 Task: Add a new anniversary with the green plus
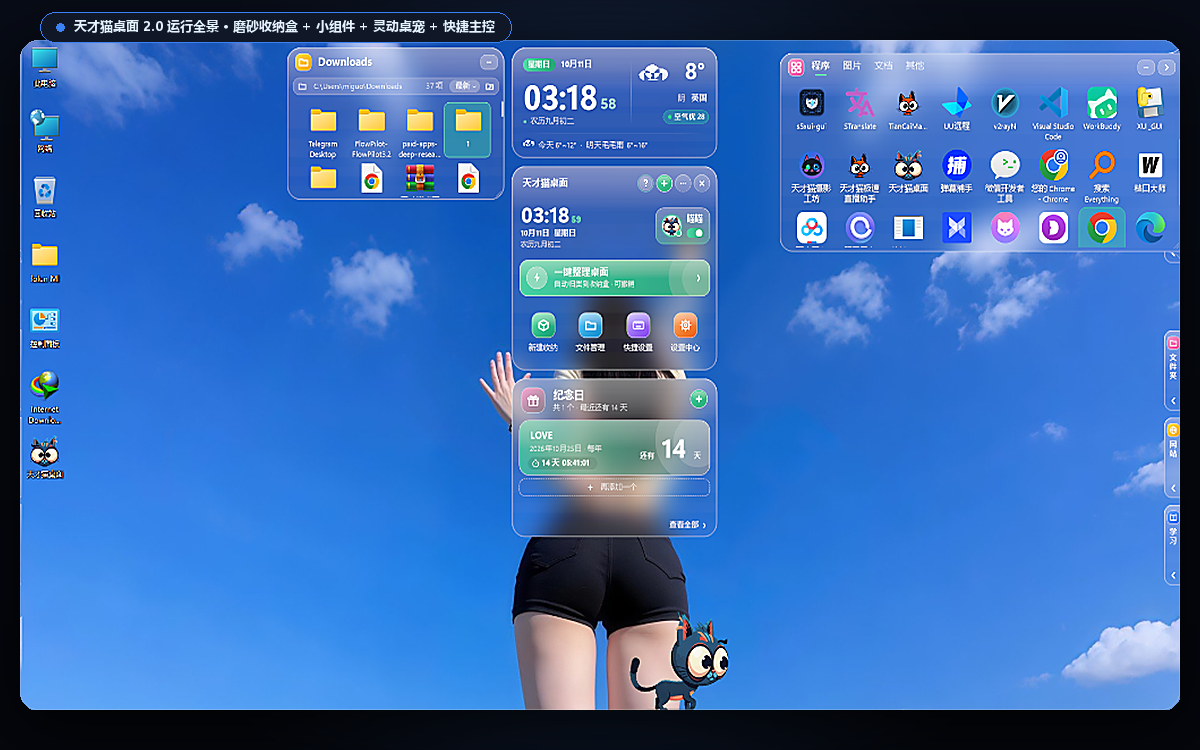pyautogui.click(x=698, y=400)
